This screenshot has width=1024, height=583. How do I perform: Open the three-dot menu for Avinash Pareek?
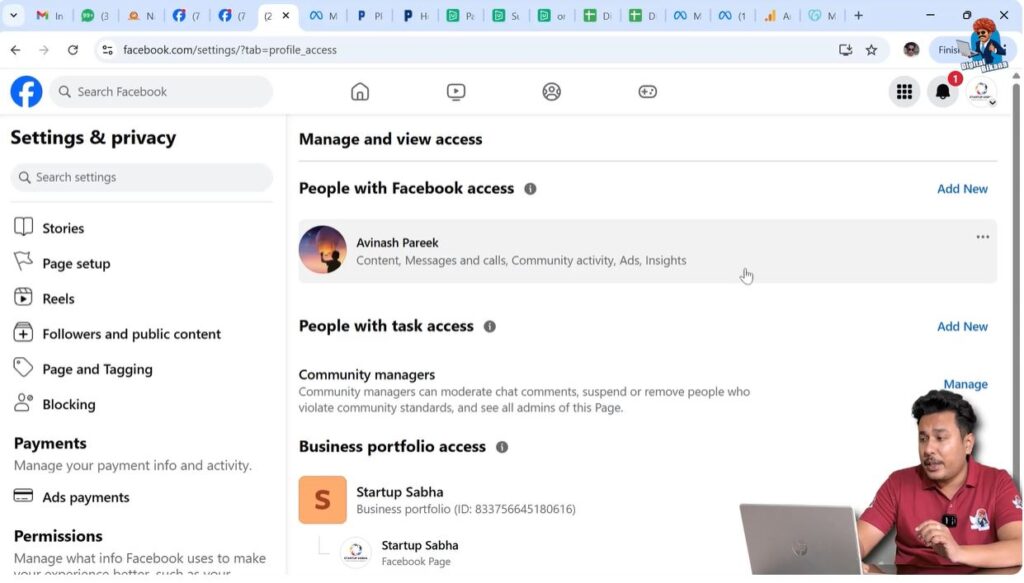click(x=982, y=236)
